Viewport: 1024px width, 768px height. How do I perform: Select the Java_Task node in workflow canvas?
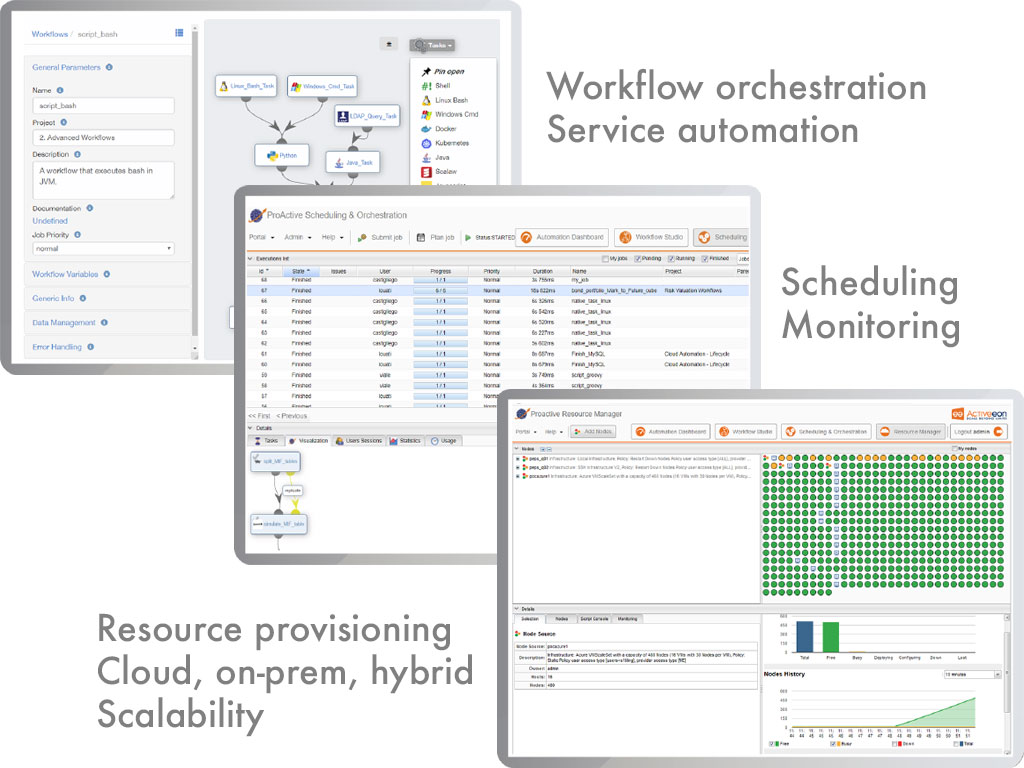coord(353,163)
